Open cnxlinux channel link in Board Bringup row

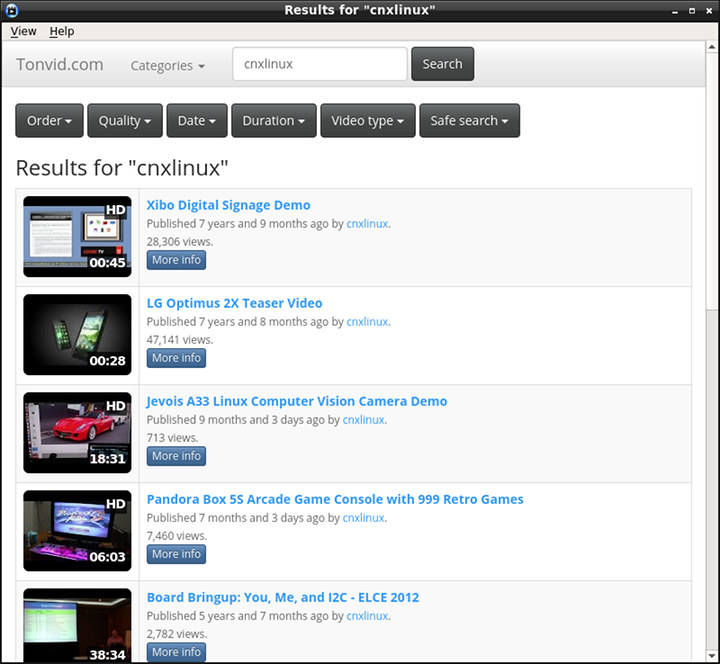(x=367, y=616)
